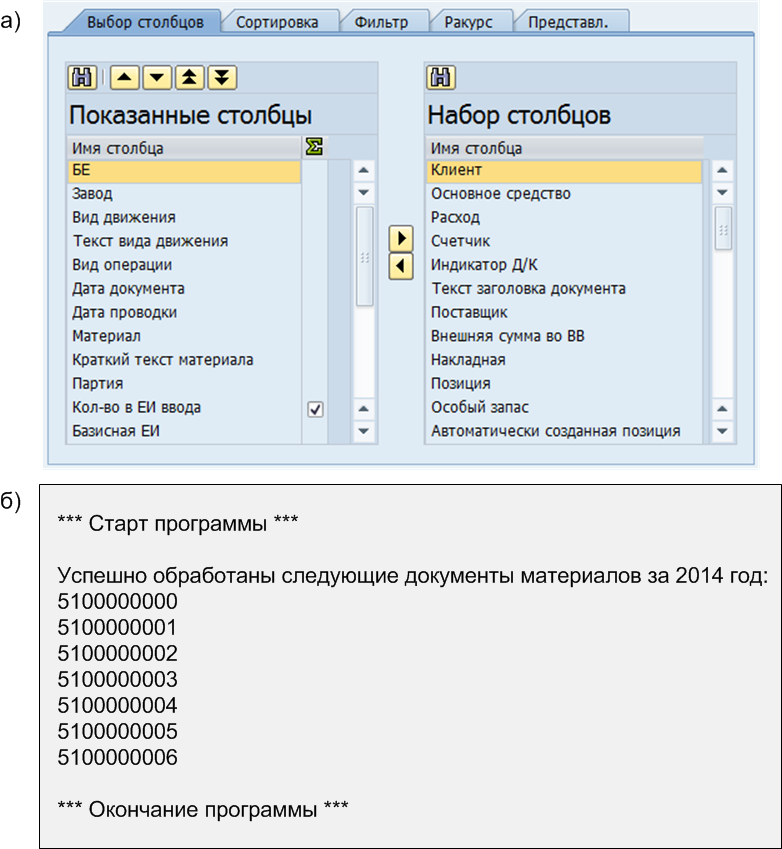Select the Расход row

coord(564,218)
